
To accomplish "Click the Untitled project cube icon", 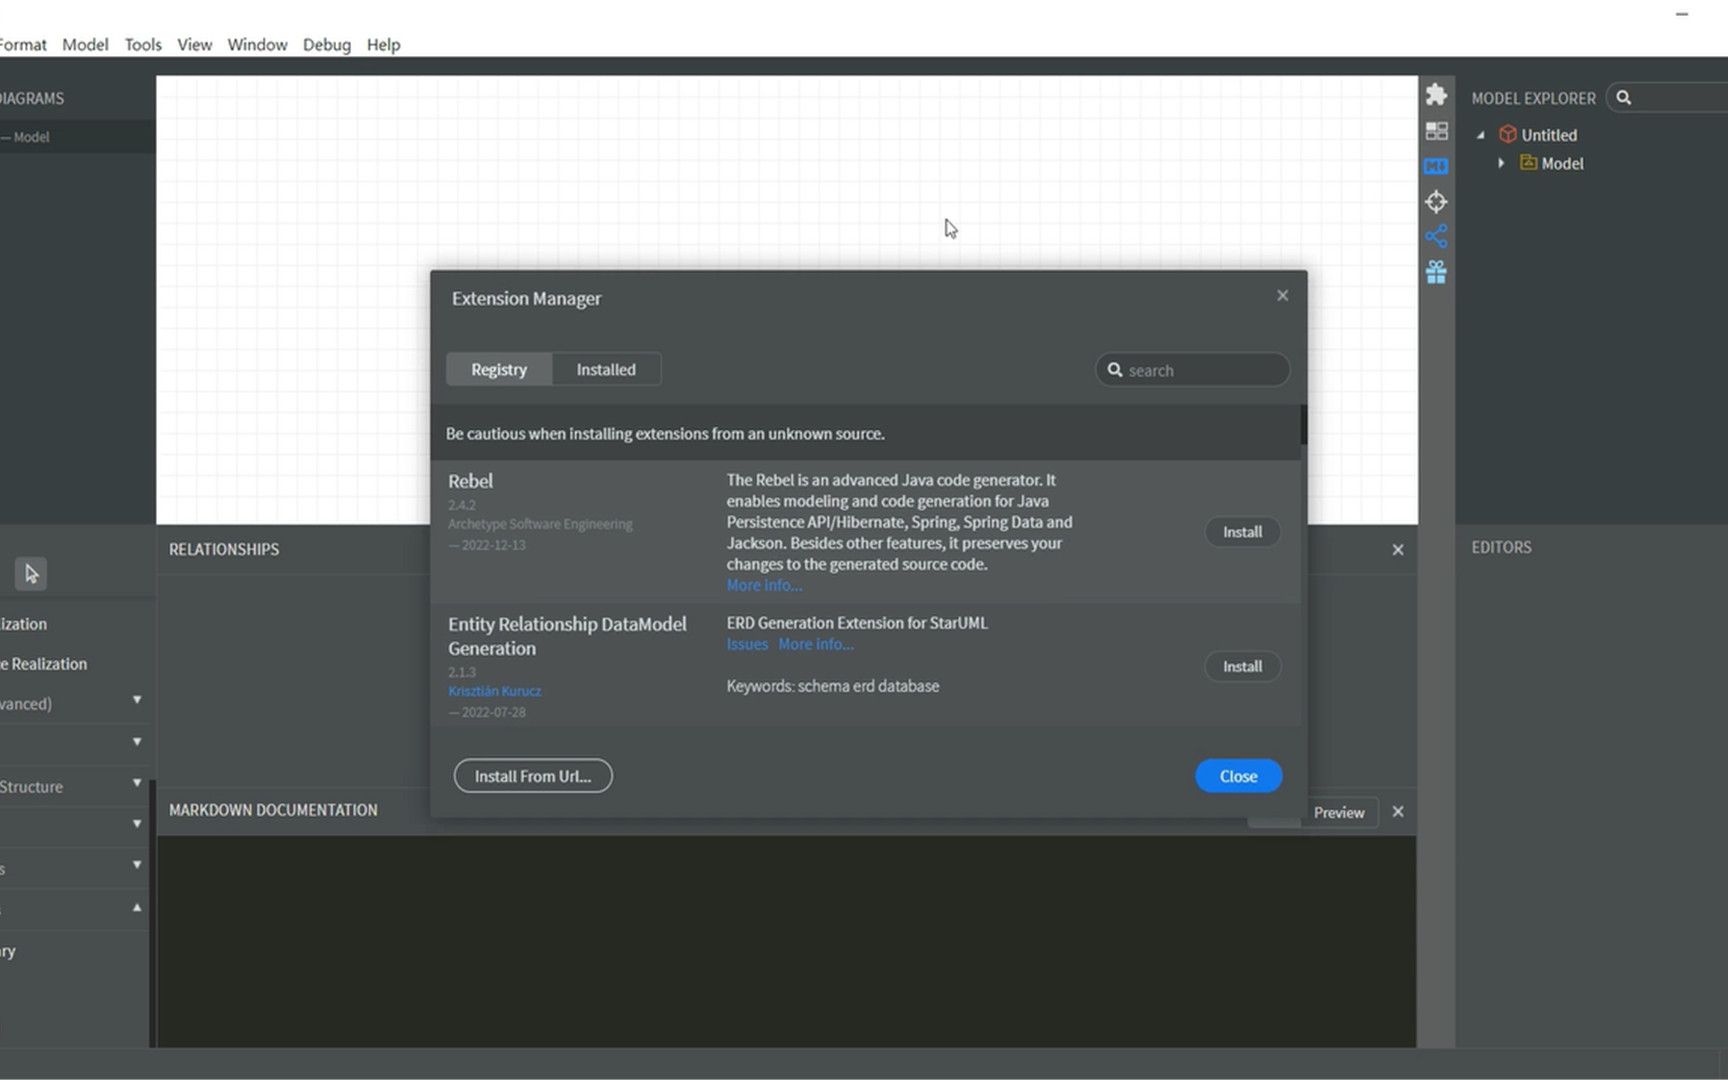I will (x=1508, y=134).
